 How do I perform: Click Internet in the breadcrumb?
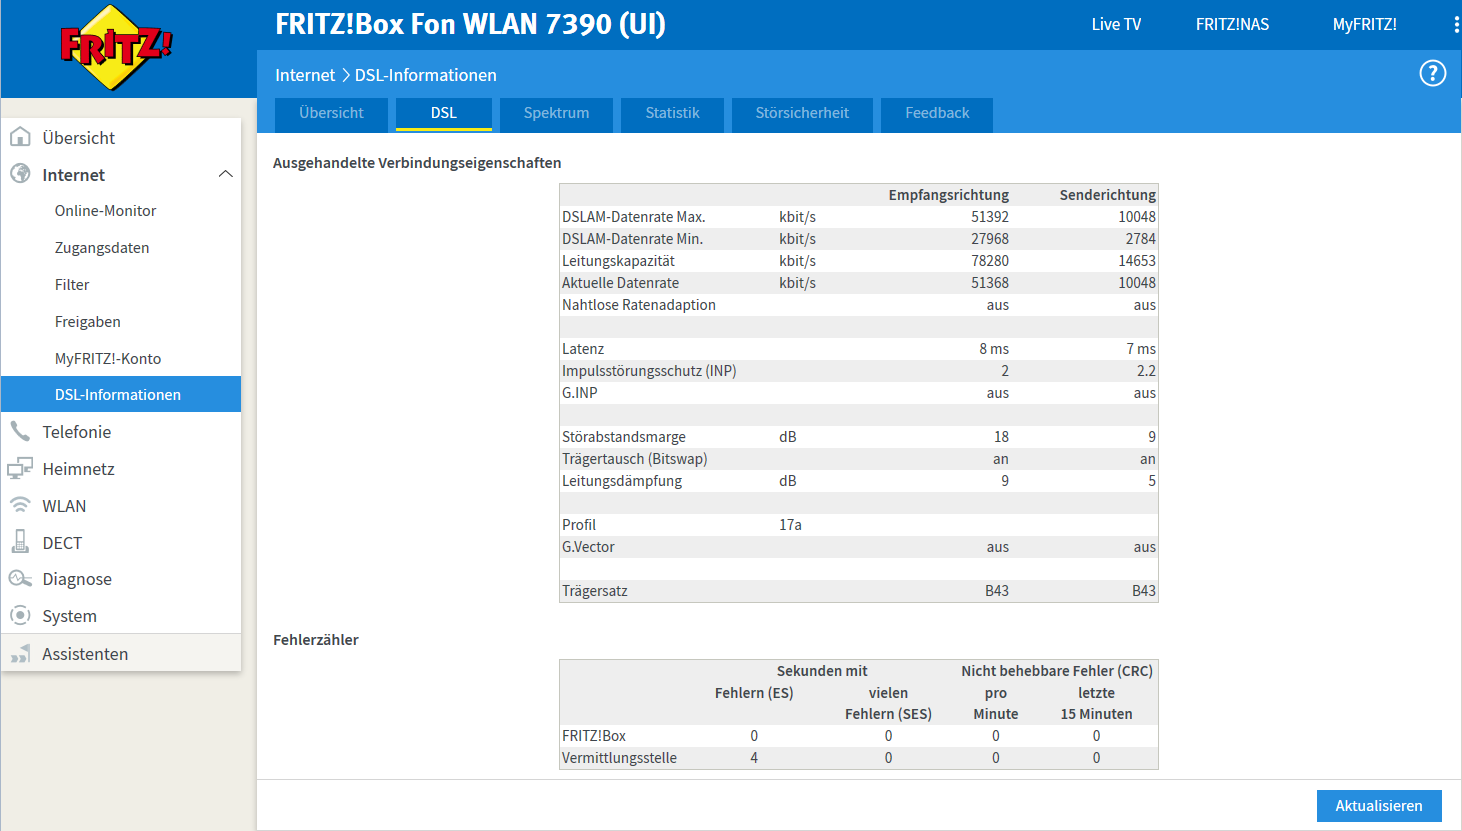(305, 75)
